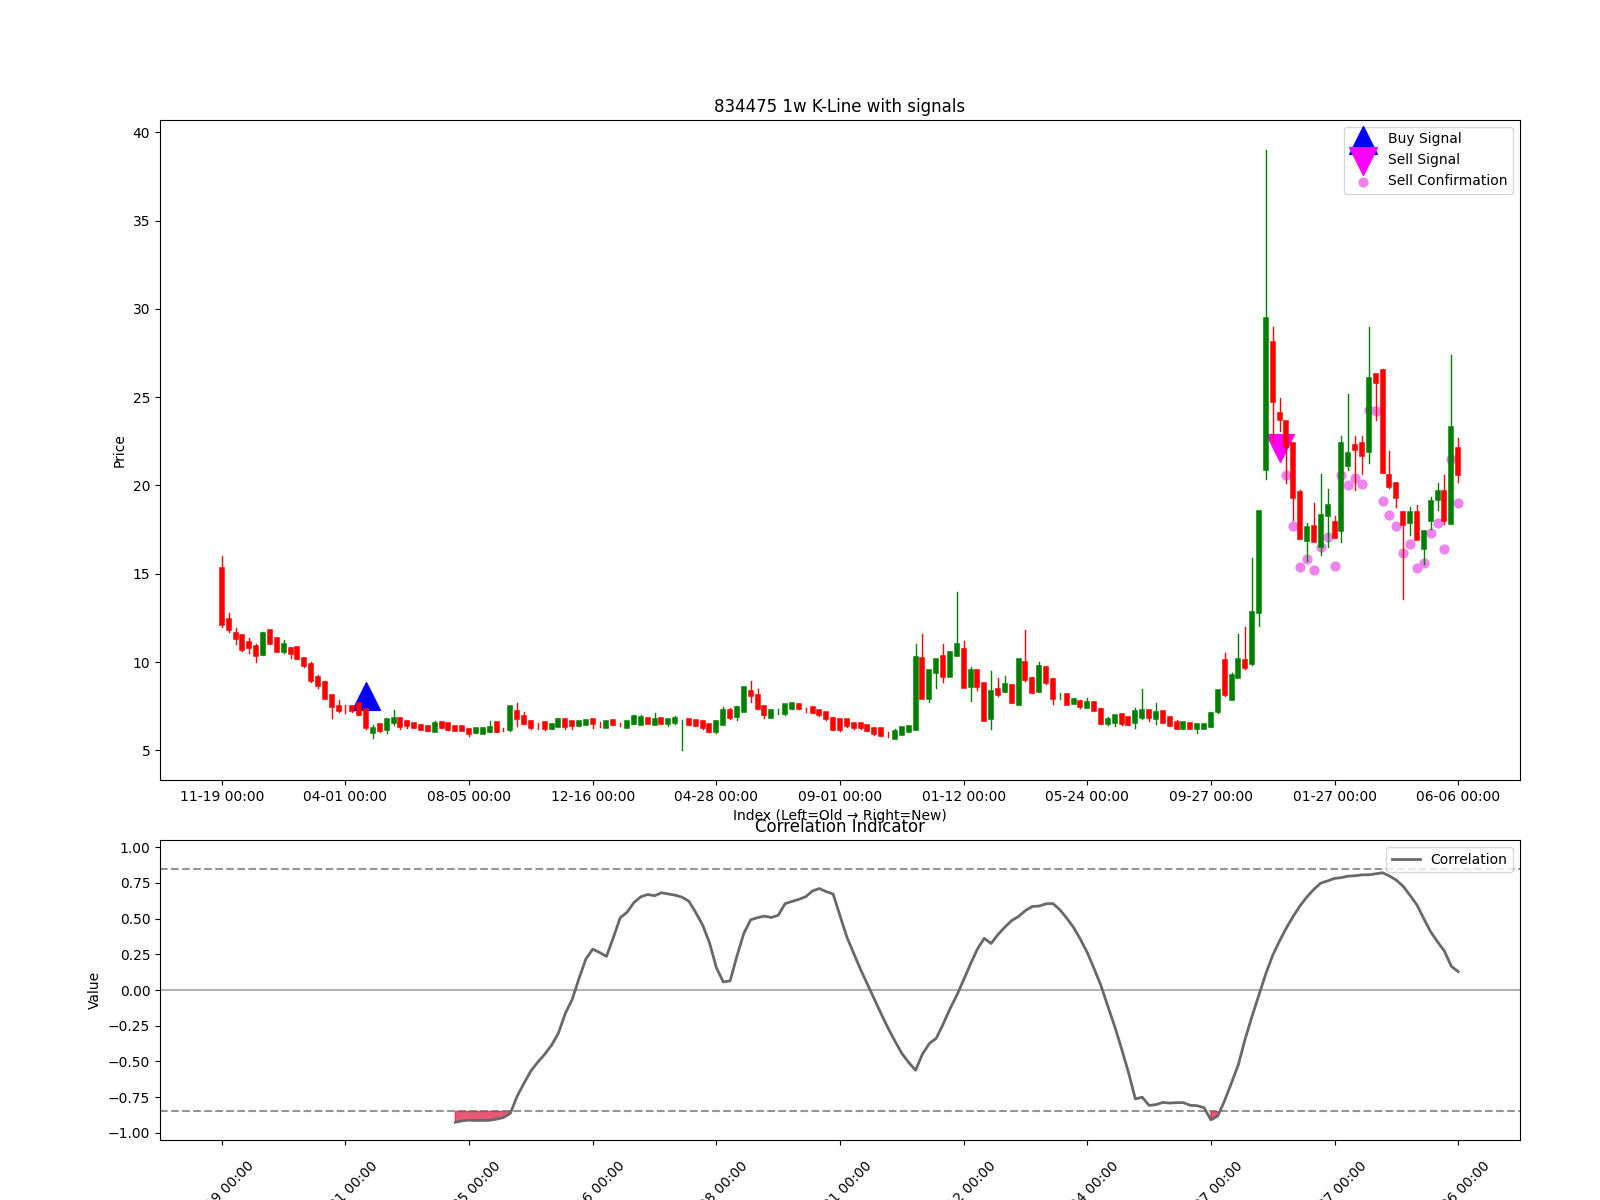Viewport: 1600px width, 1200px height.
Task: Click the x-axis tick label '01-27 00:00'
Action: click(1335, 797)
